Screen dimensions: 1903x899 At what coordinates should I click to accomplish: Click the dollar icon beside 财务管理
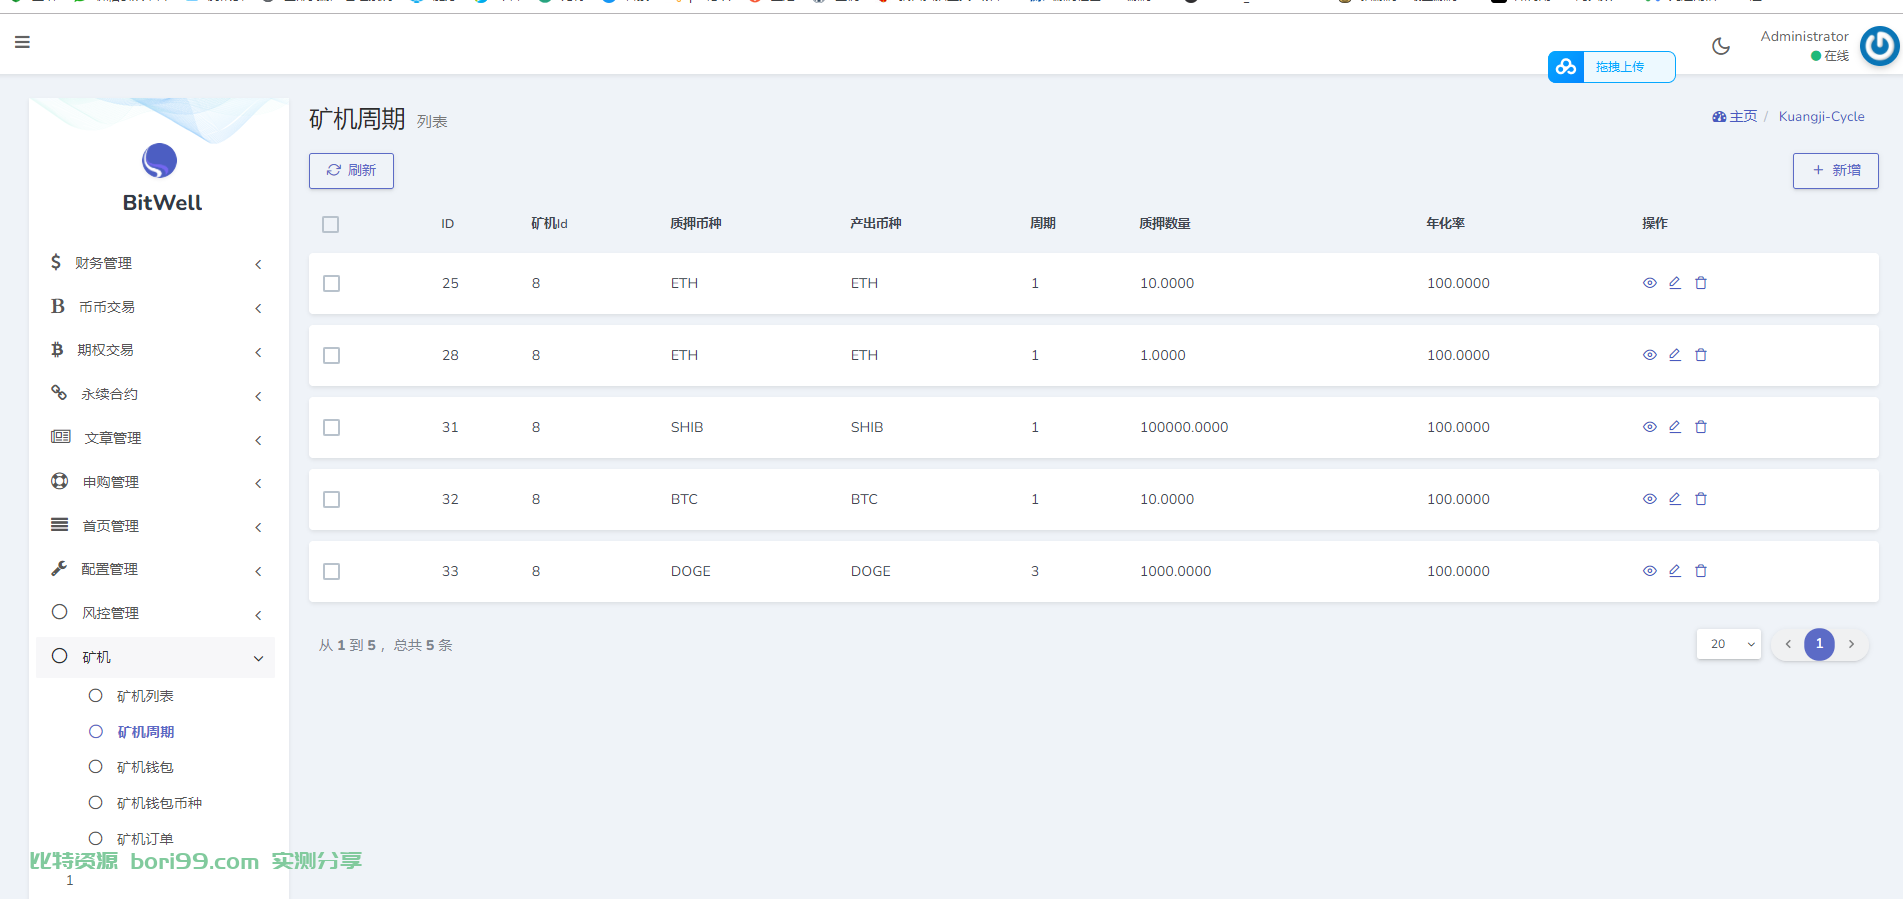click(56, 262)
